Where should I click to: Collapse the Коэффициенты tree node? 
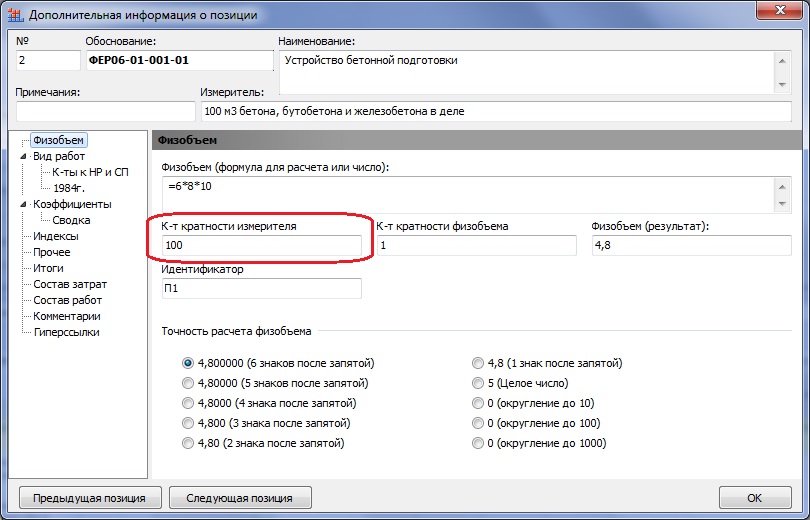coord(23,204)
